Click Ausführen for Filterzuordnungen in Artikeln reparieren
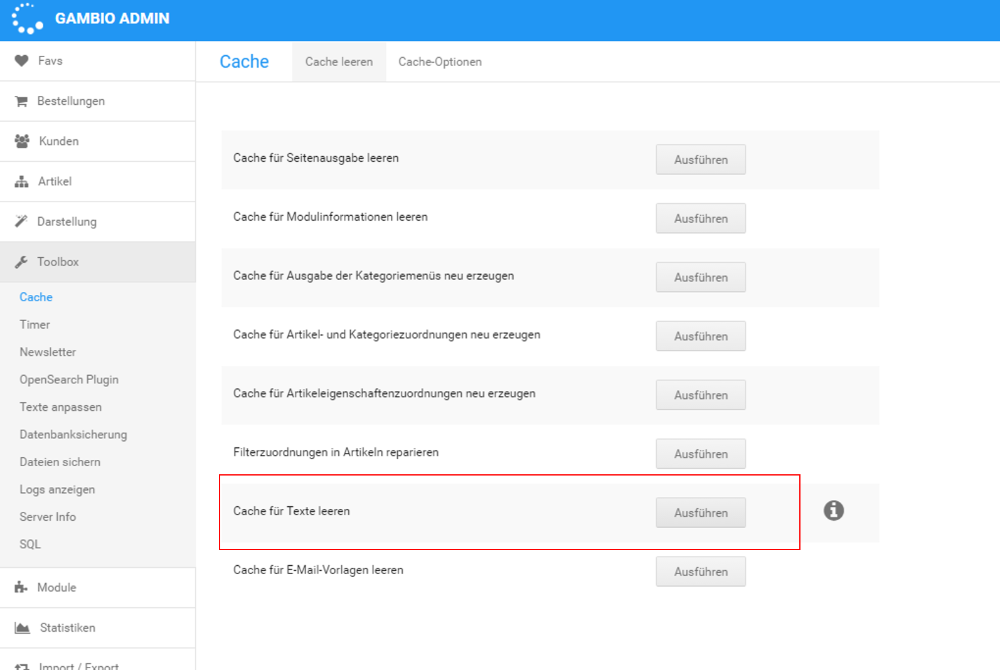The image size is (1000, 670). 701,454
